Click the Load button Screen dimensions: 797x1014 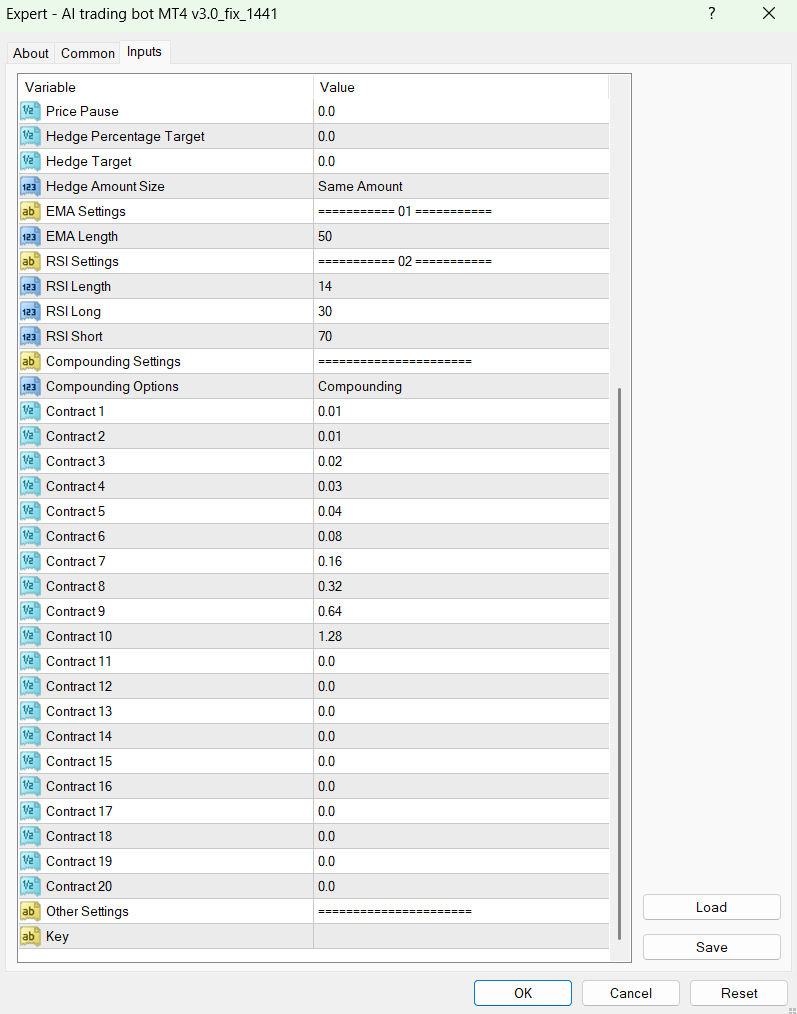712,907
